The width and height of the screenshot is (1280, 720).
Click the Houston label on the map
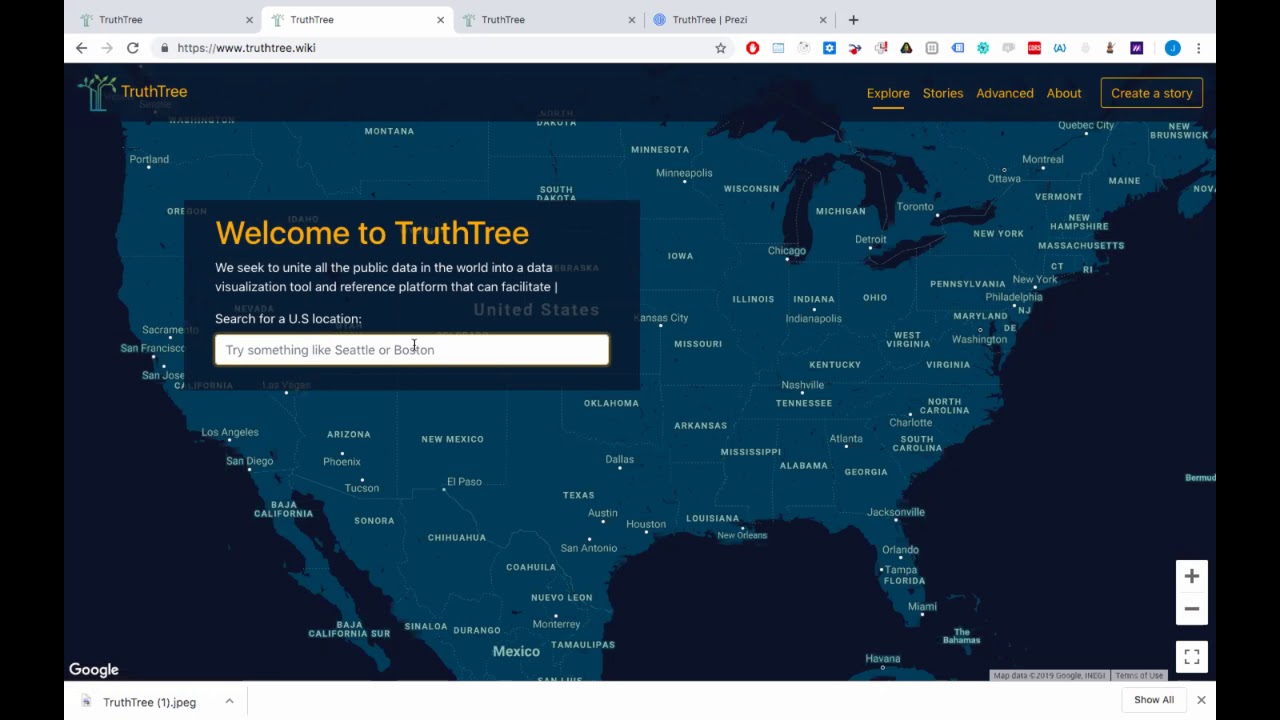click(646, 524)
